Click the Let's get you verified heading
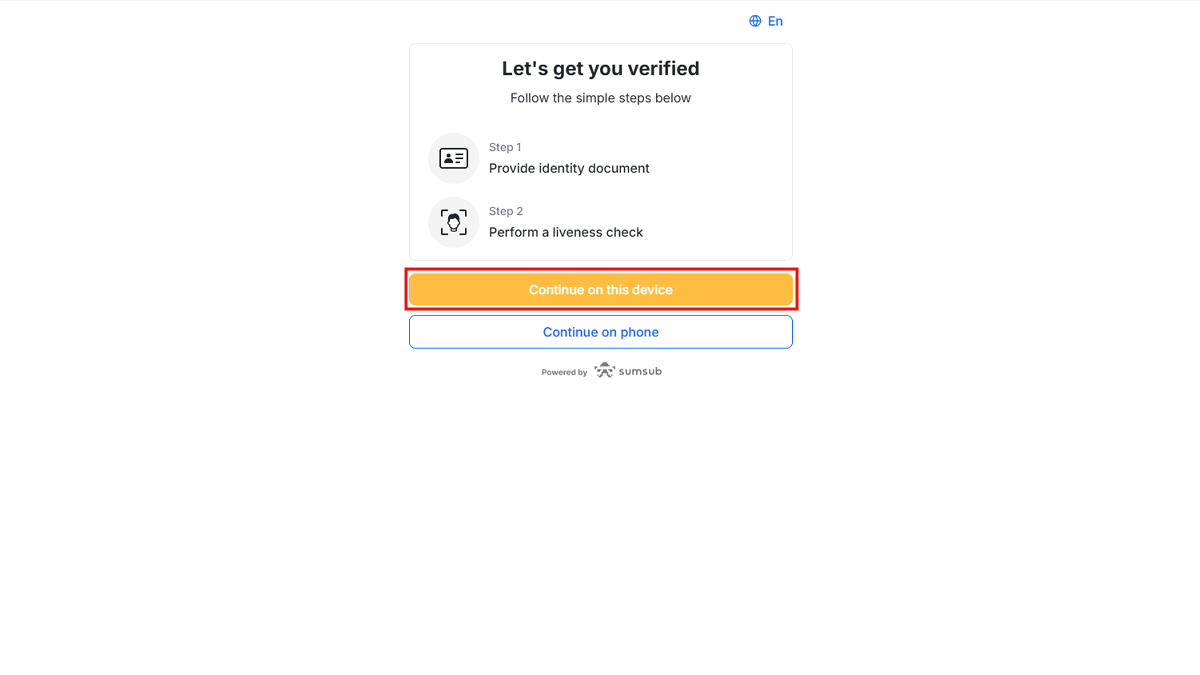The width and height of the screenshot is (1200, 675). click(x=601, y=68)
